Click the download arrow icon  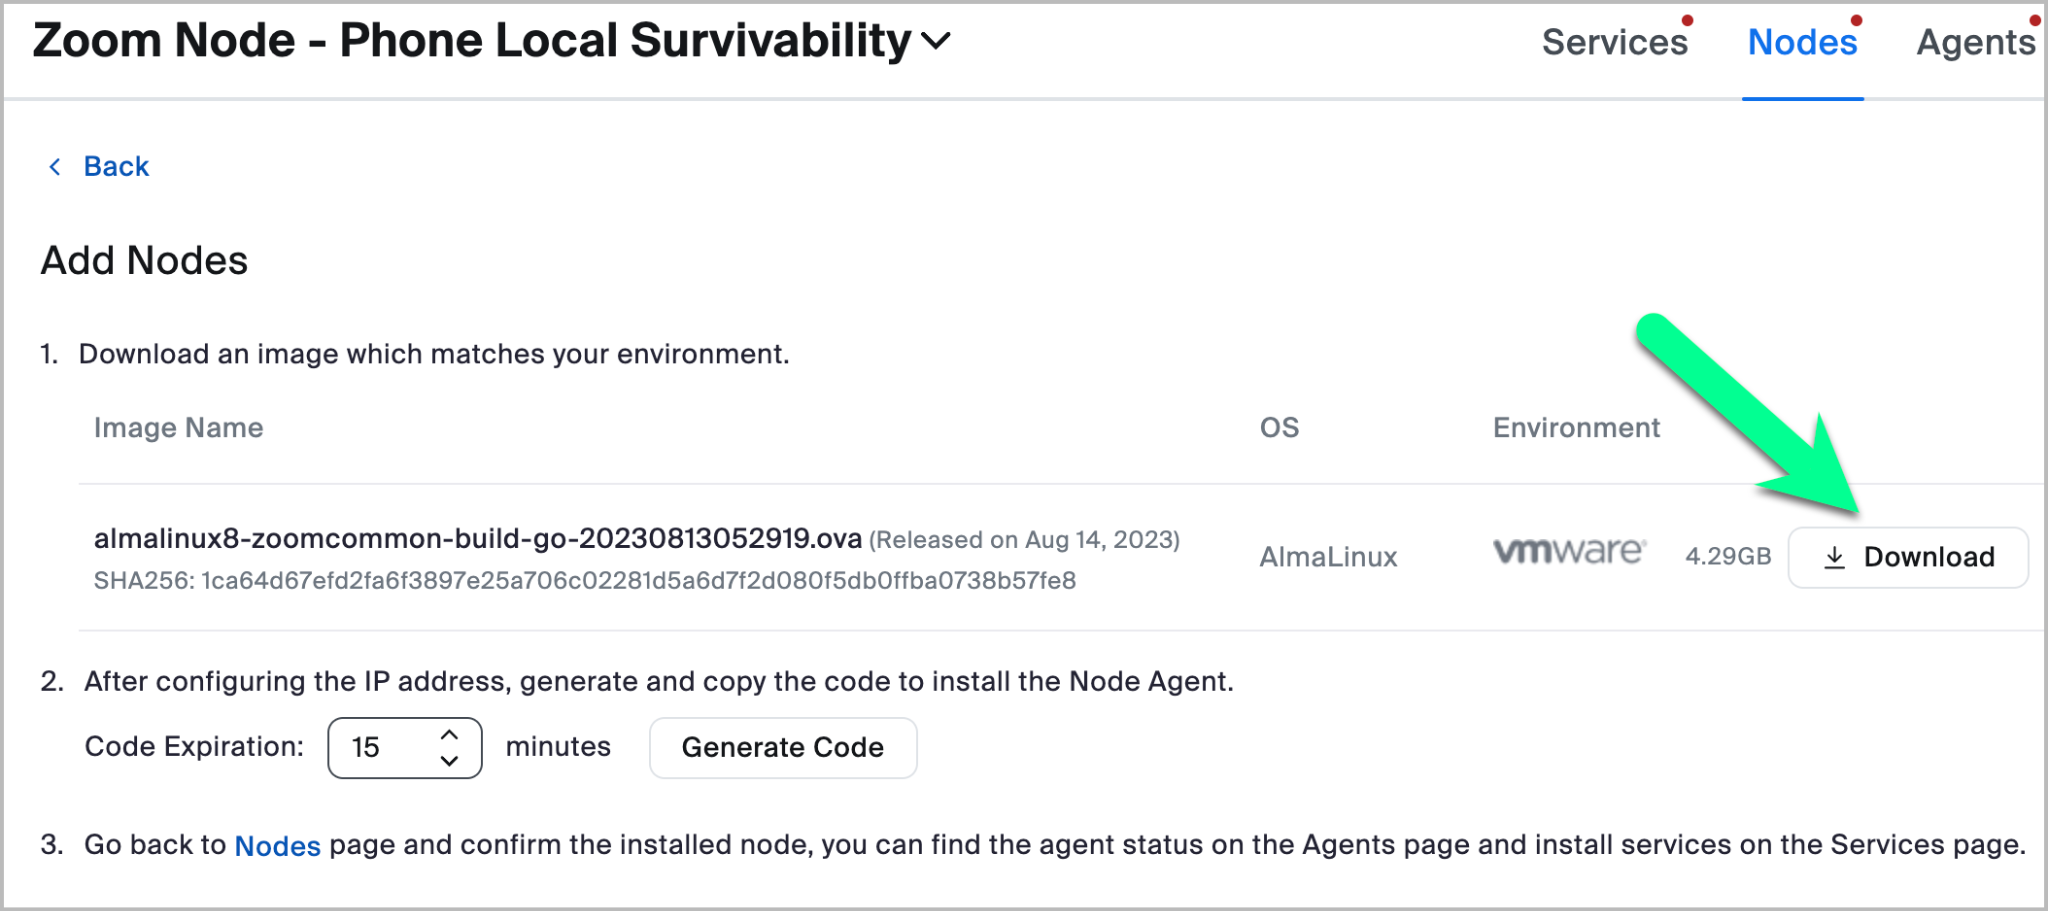pyautogui.click(x=1834, y=558)
